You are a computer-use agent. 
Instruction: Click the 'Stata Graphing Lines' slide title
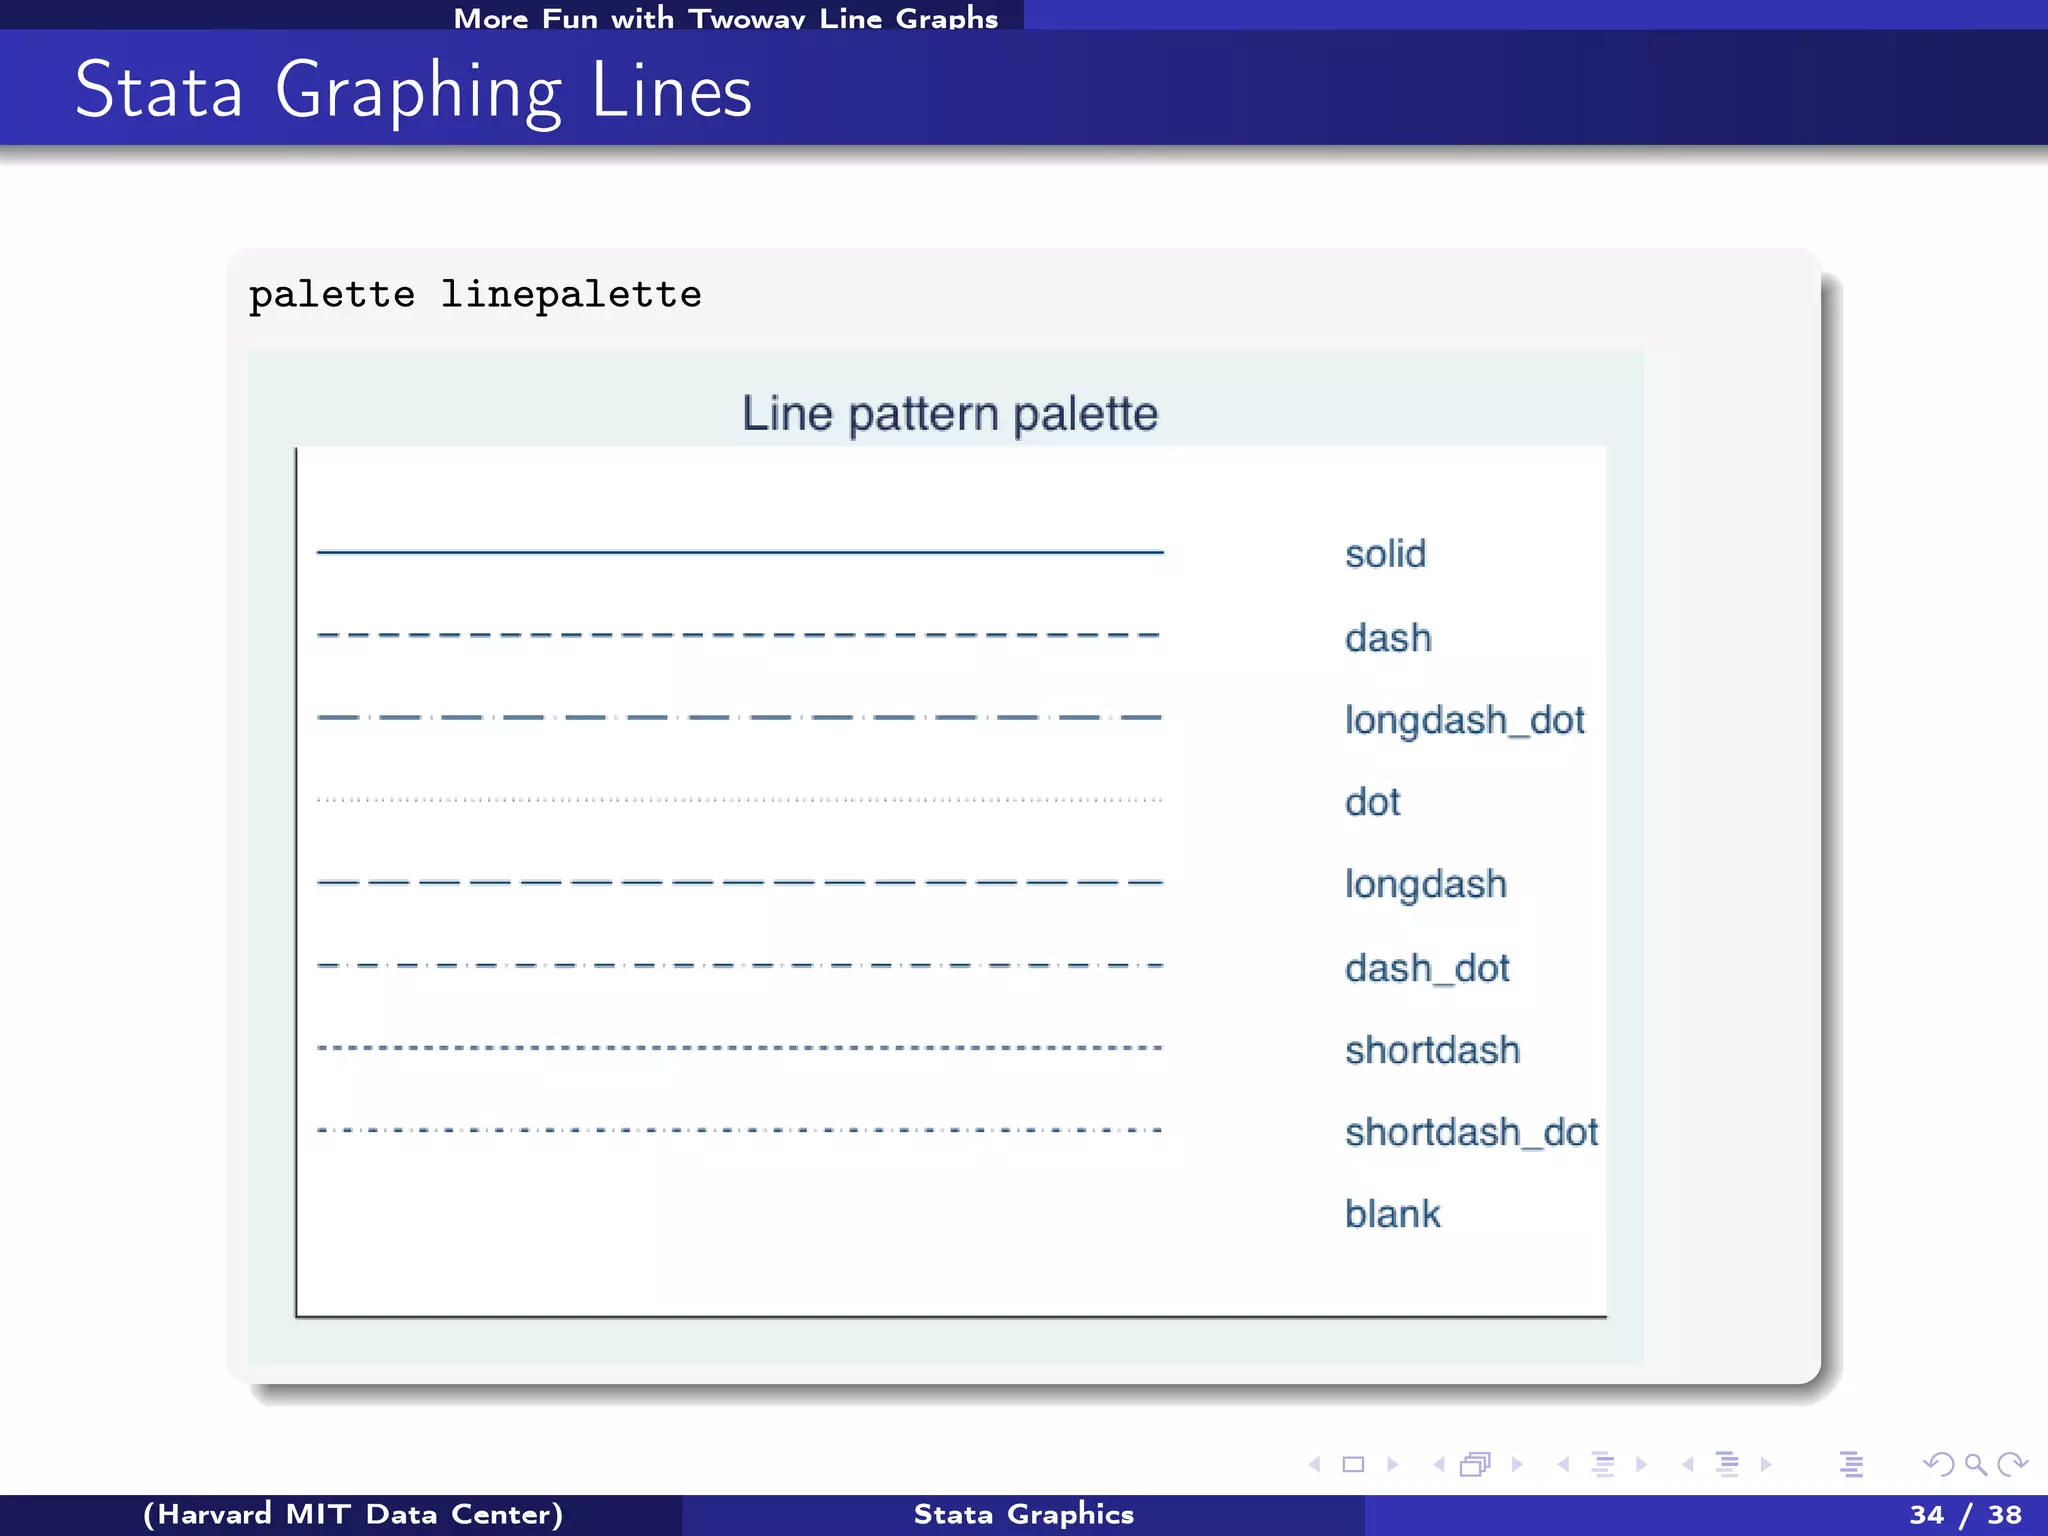click(413, 91)
